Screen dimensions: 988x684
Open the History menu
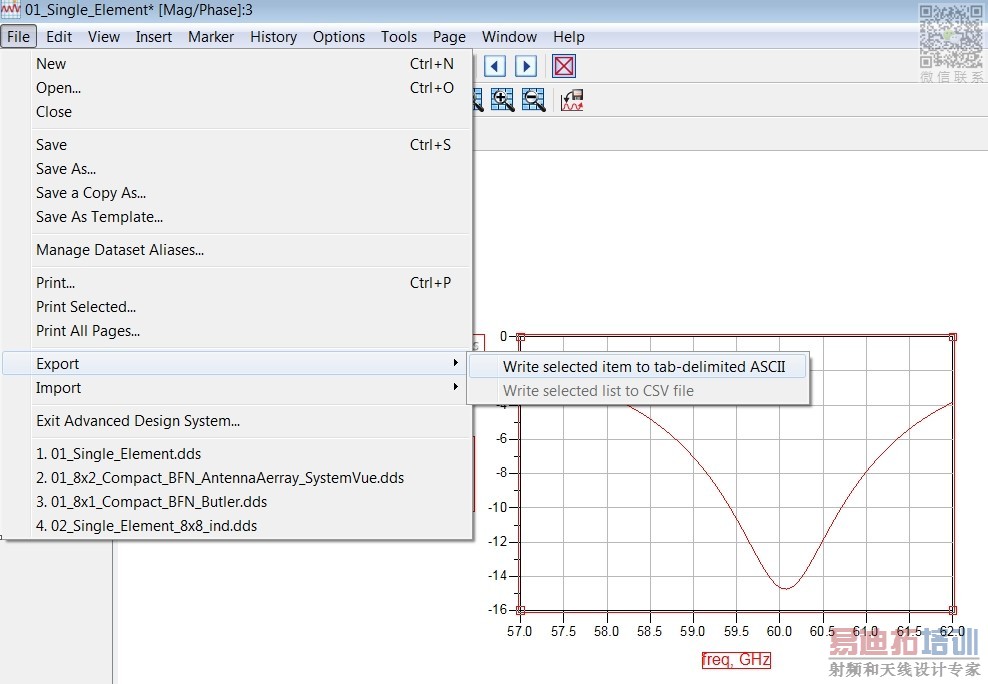click(x=273, y=37)
